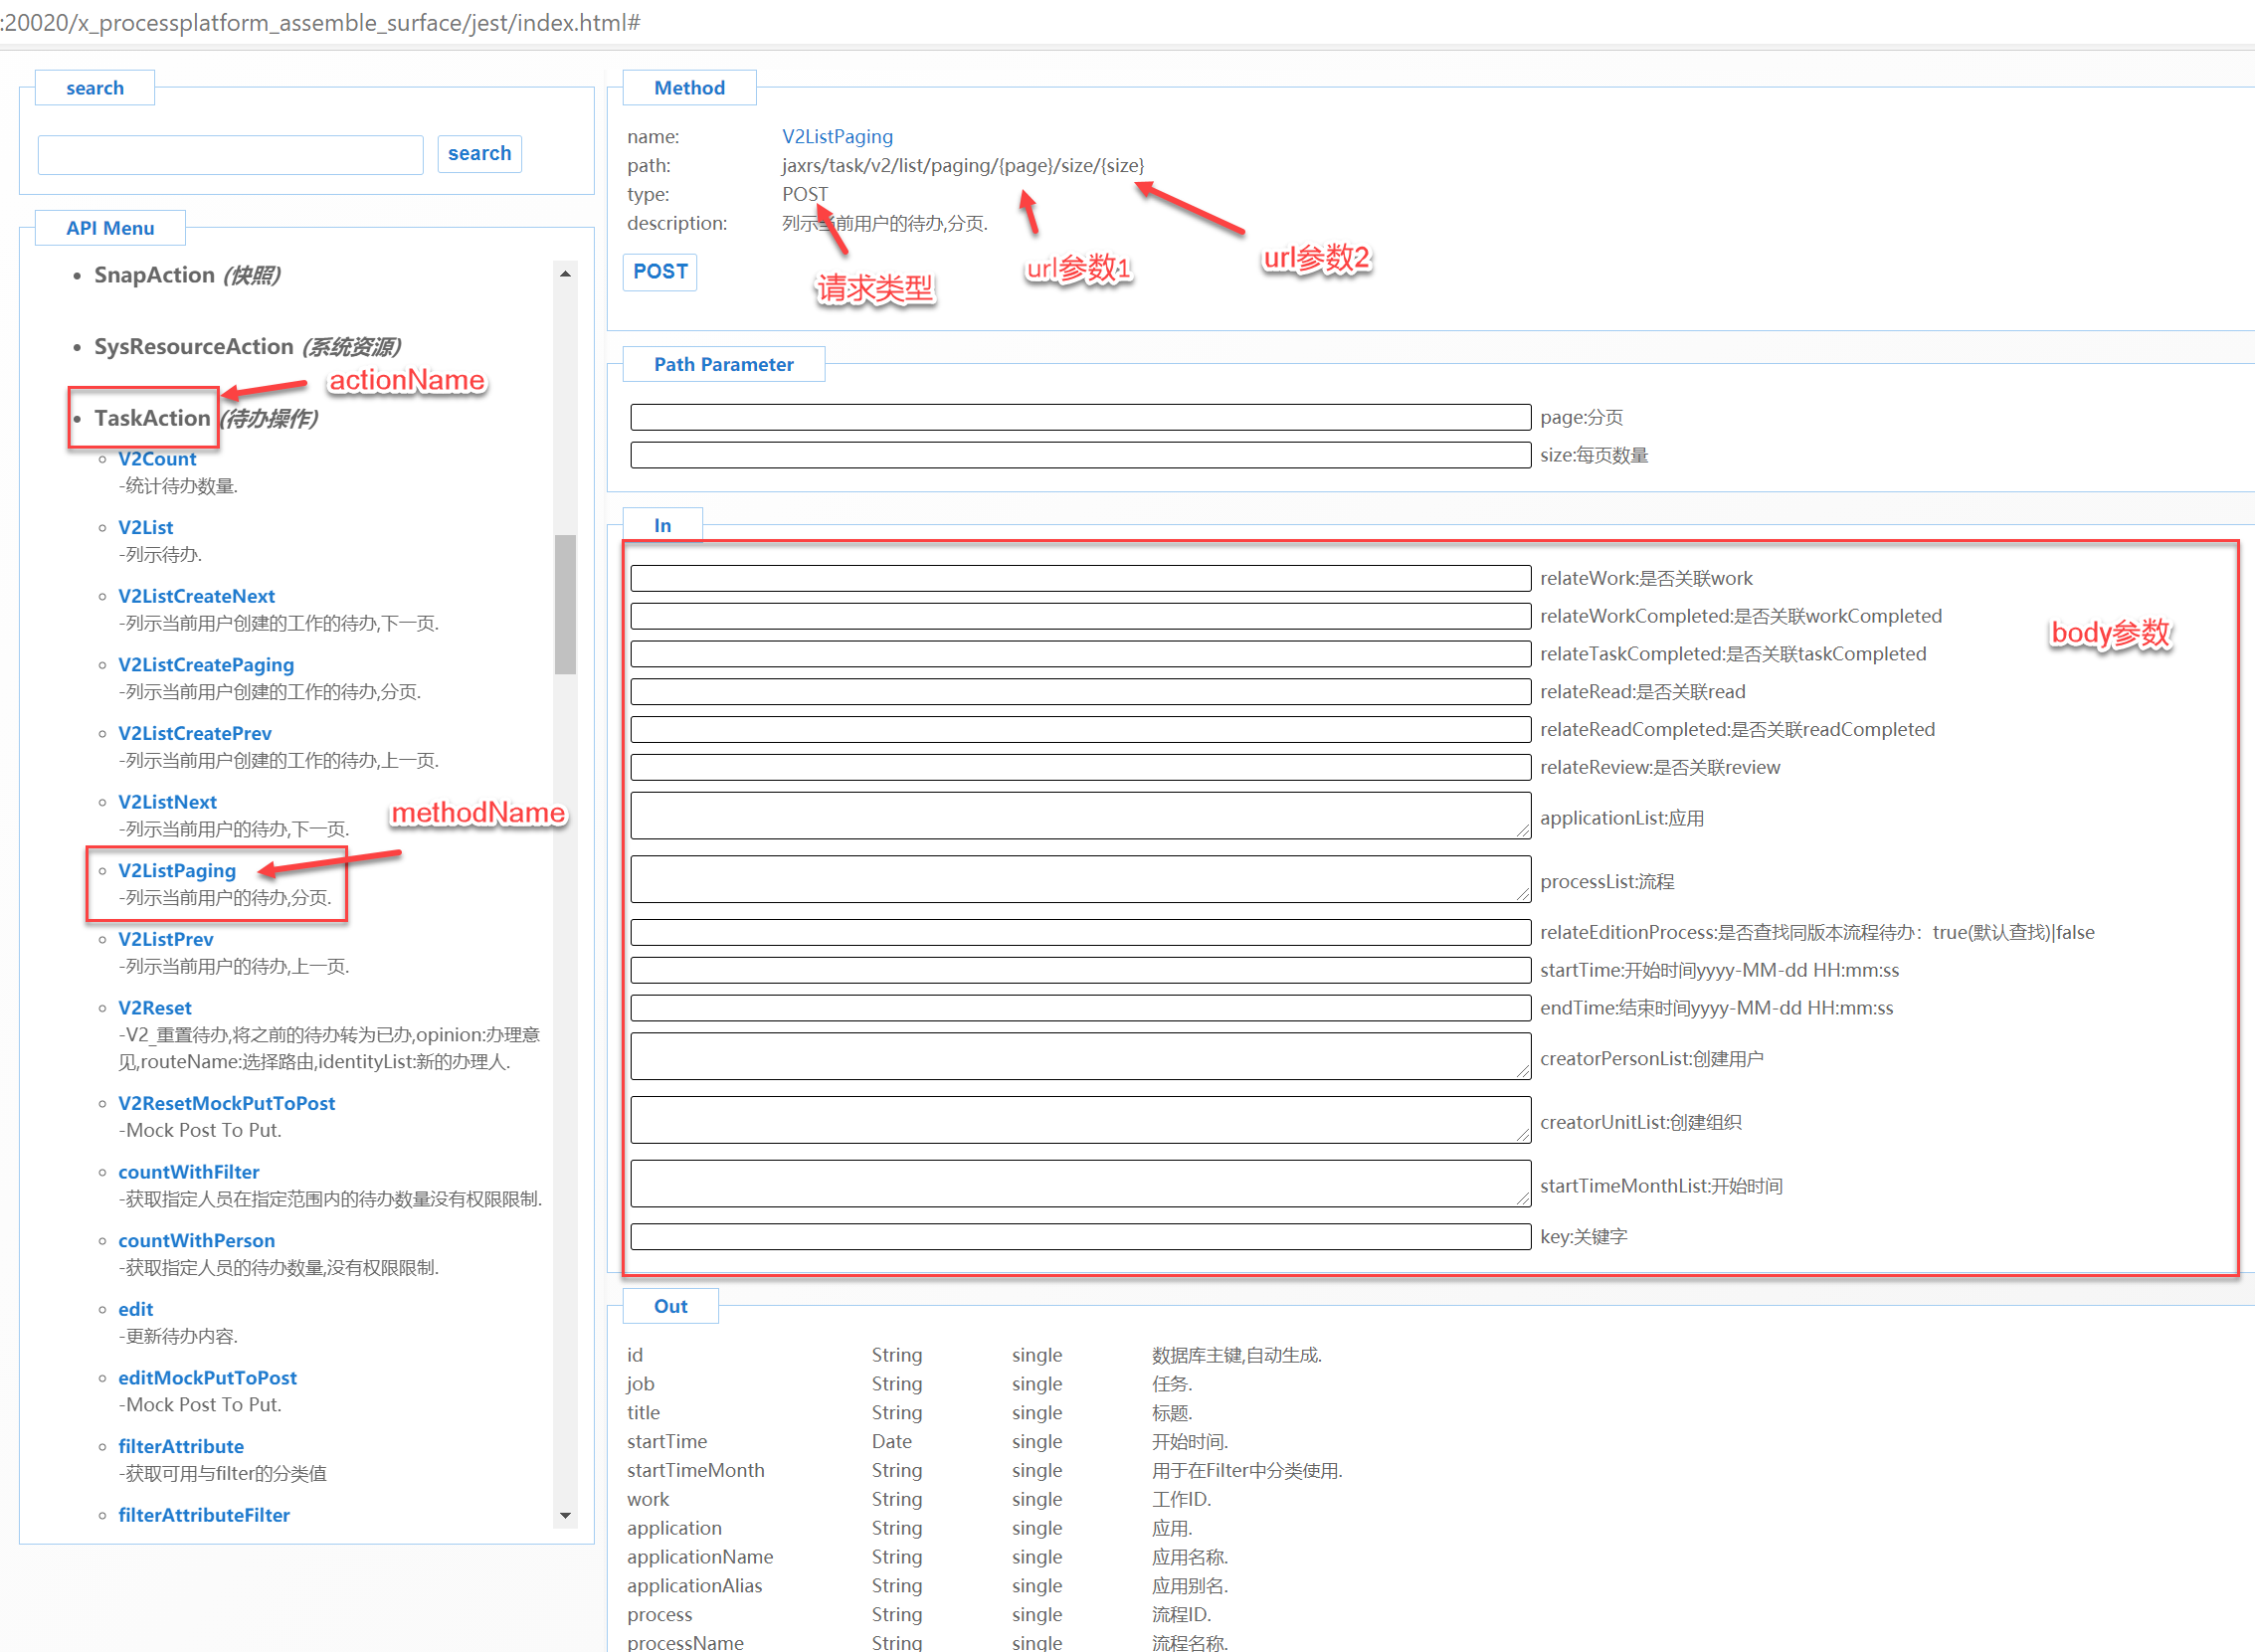Open the V2Reset method
Screen dimensions: 2255x1652
coord(155,1007)
